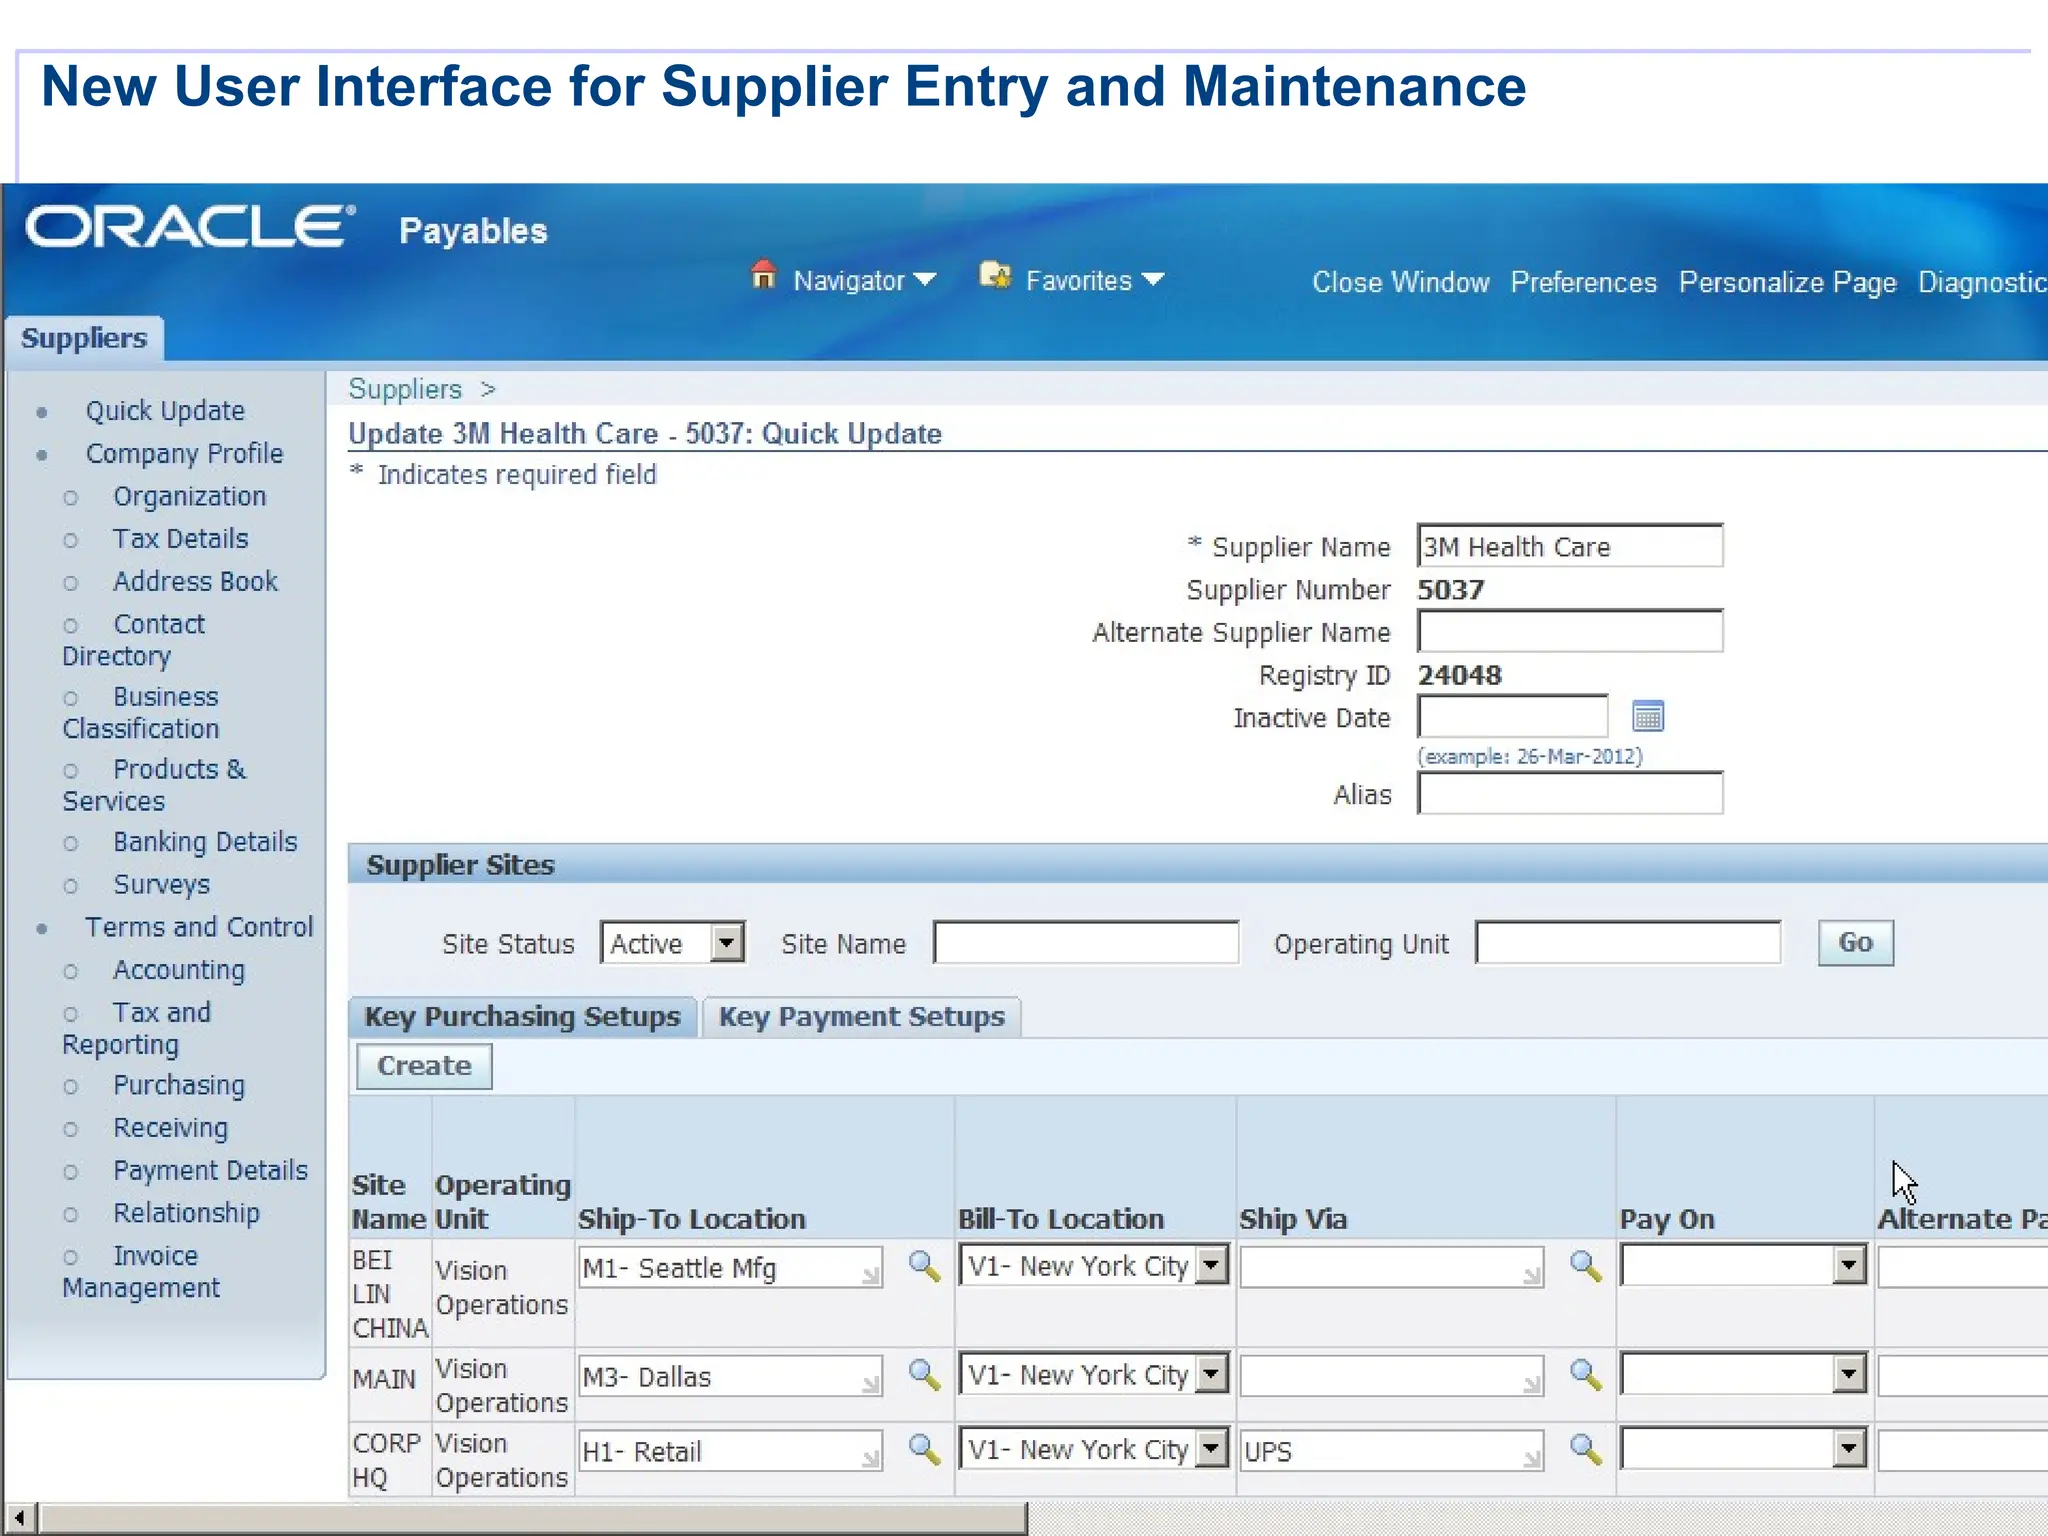Click the Inactive Date input field
Image resolution: width=2048 pixels, height=1536 pixels.
coord(1512,717)
